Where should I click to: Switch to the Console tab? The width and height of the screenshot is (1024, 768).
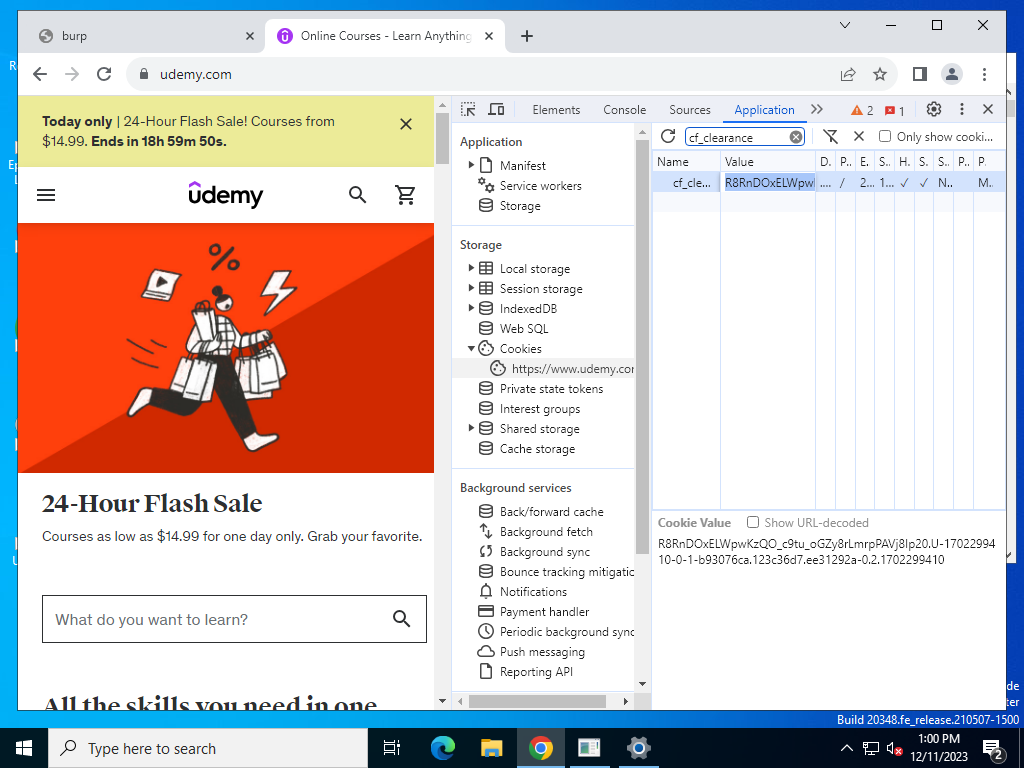(624, 110)
